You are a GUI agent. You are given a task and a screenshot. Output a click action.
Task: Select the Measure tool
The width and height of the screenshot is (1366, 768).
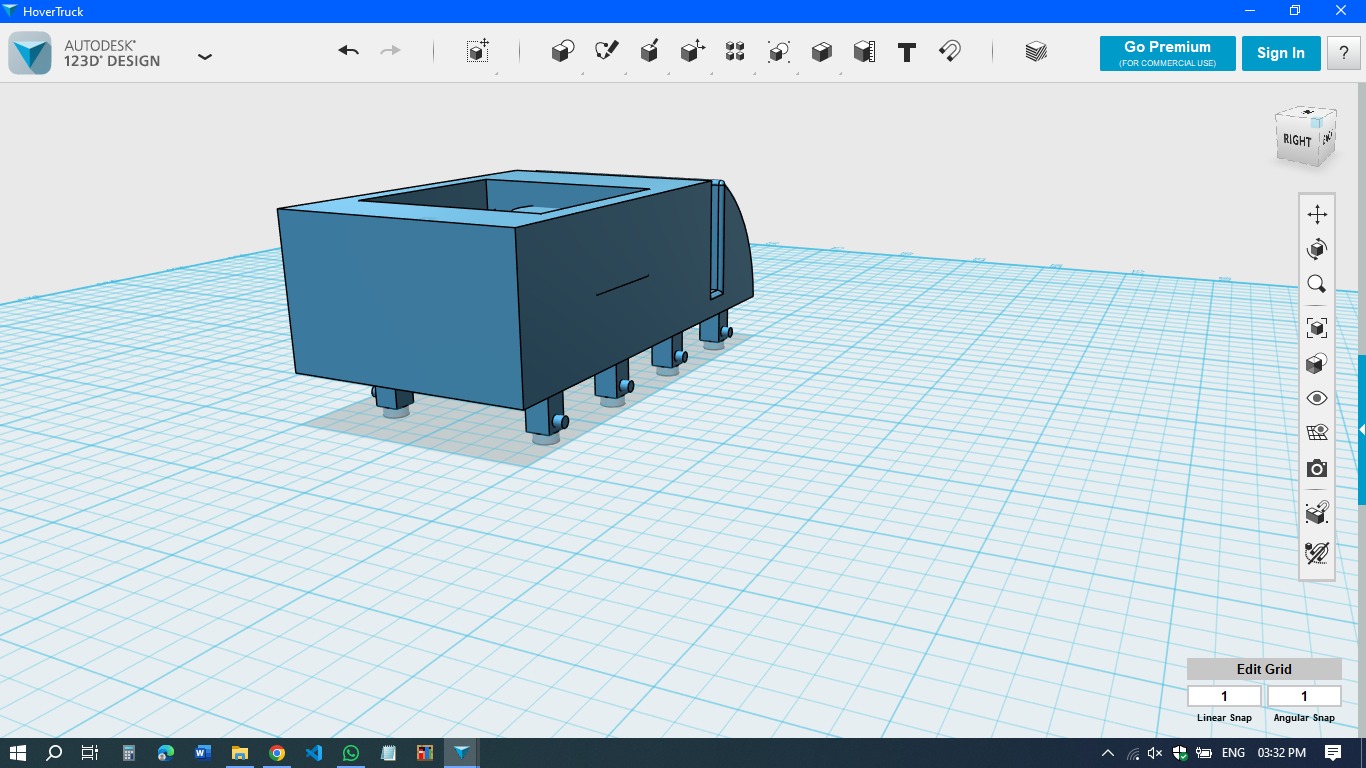865,51
